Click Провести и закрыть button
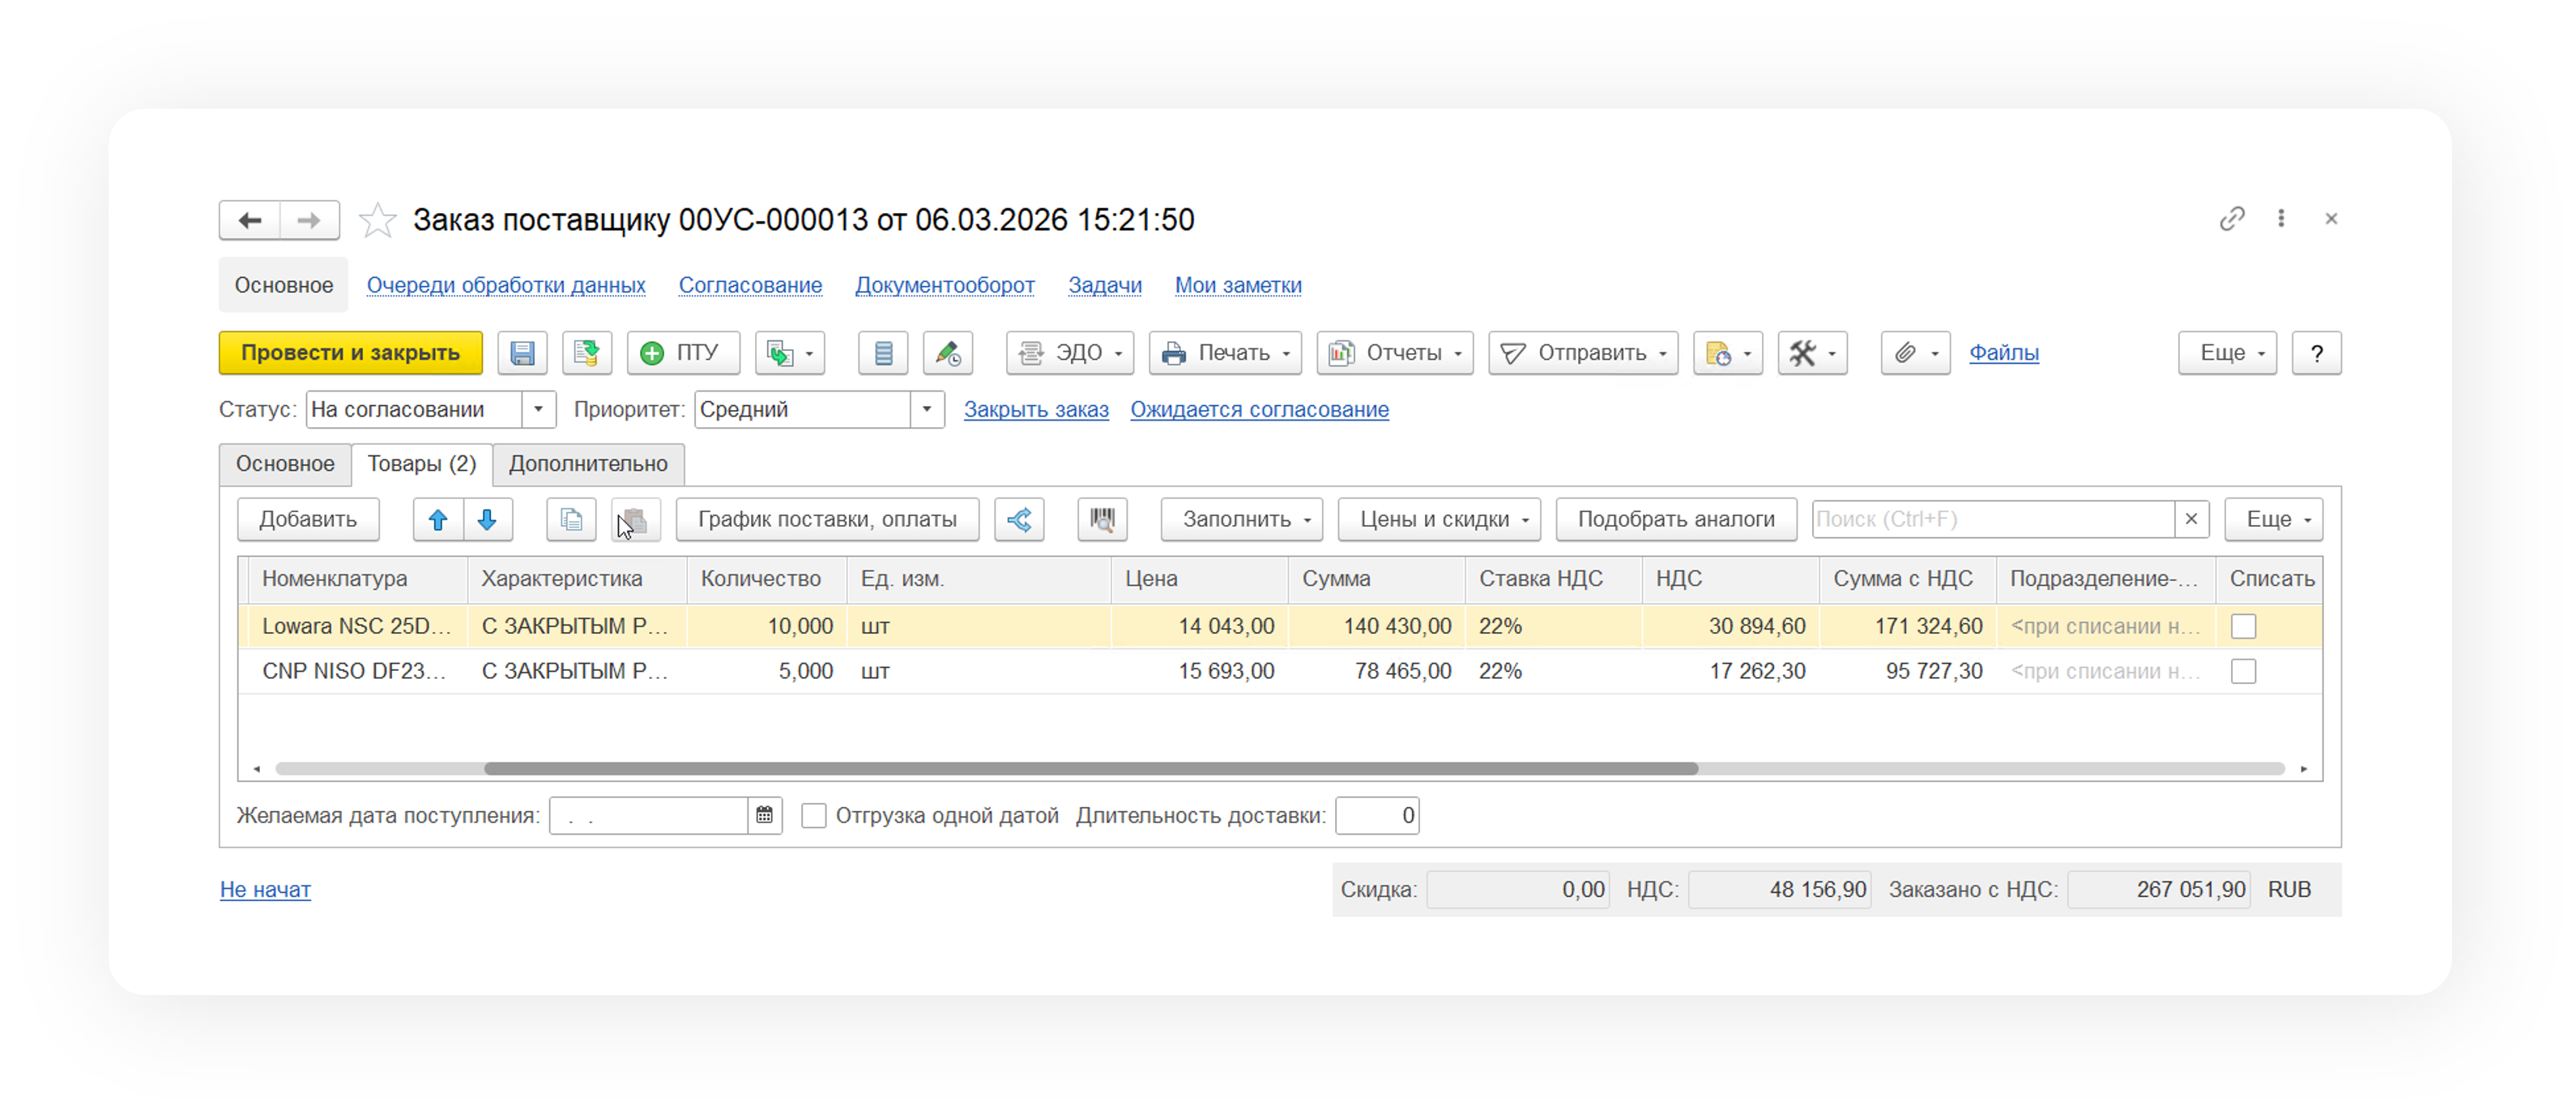 pyautogui.click(x=350, y=353)
